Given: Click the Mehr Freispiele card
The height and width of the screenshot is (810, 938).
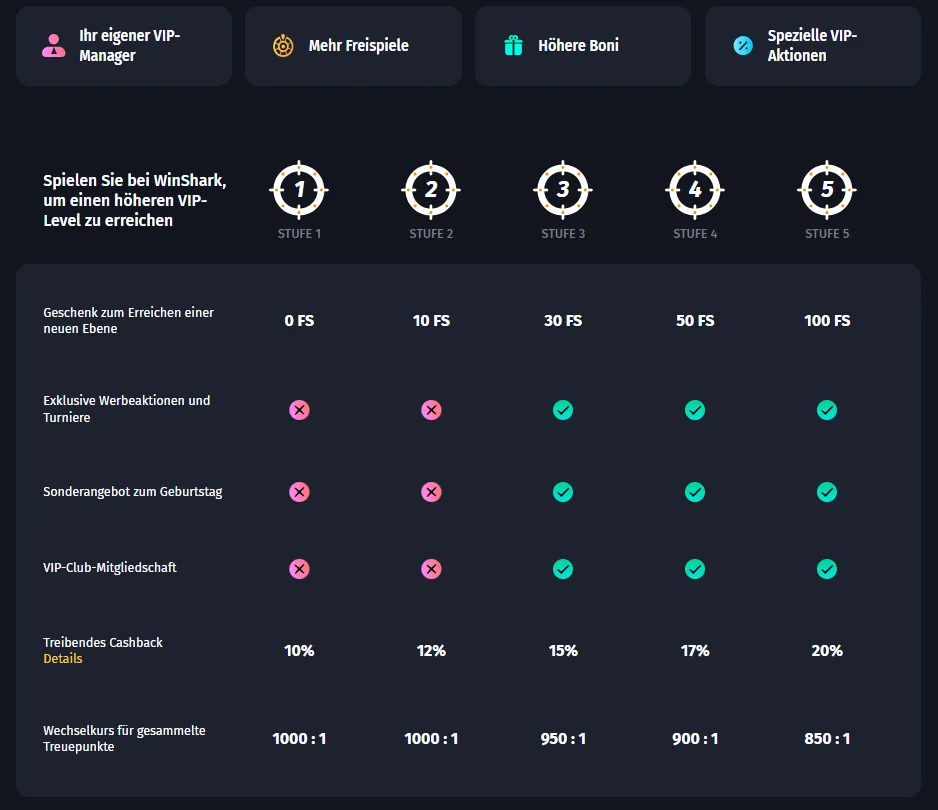Looking at the screenshot, I should 353,46.
